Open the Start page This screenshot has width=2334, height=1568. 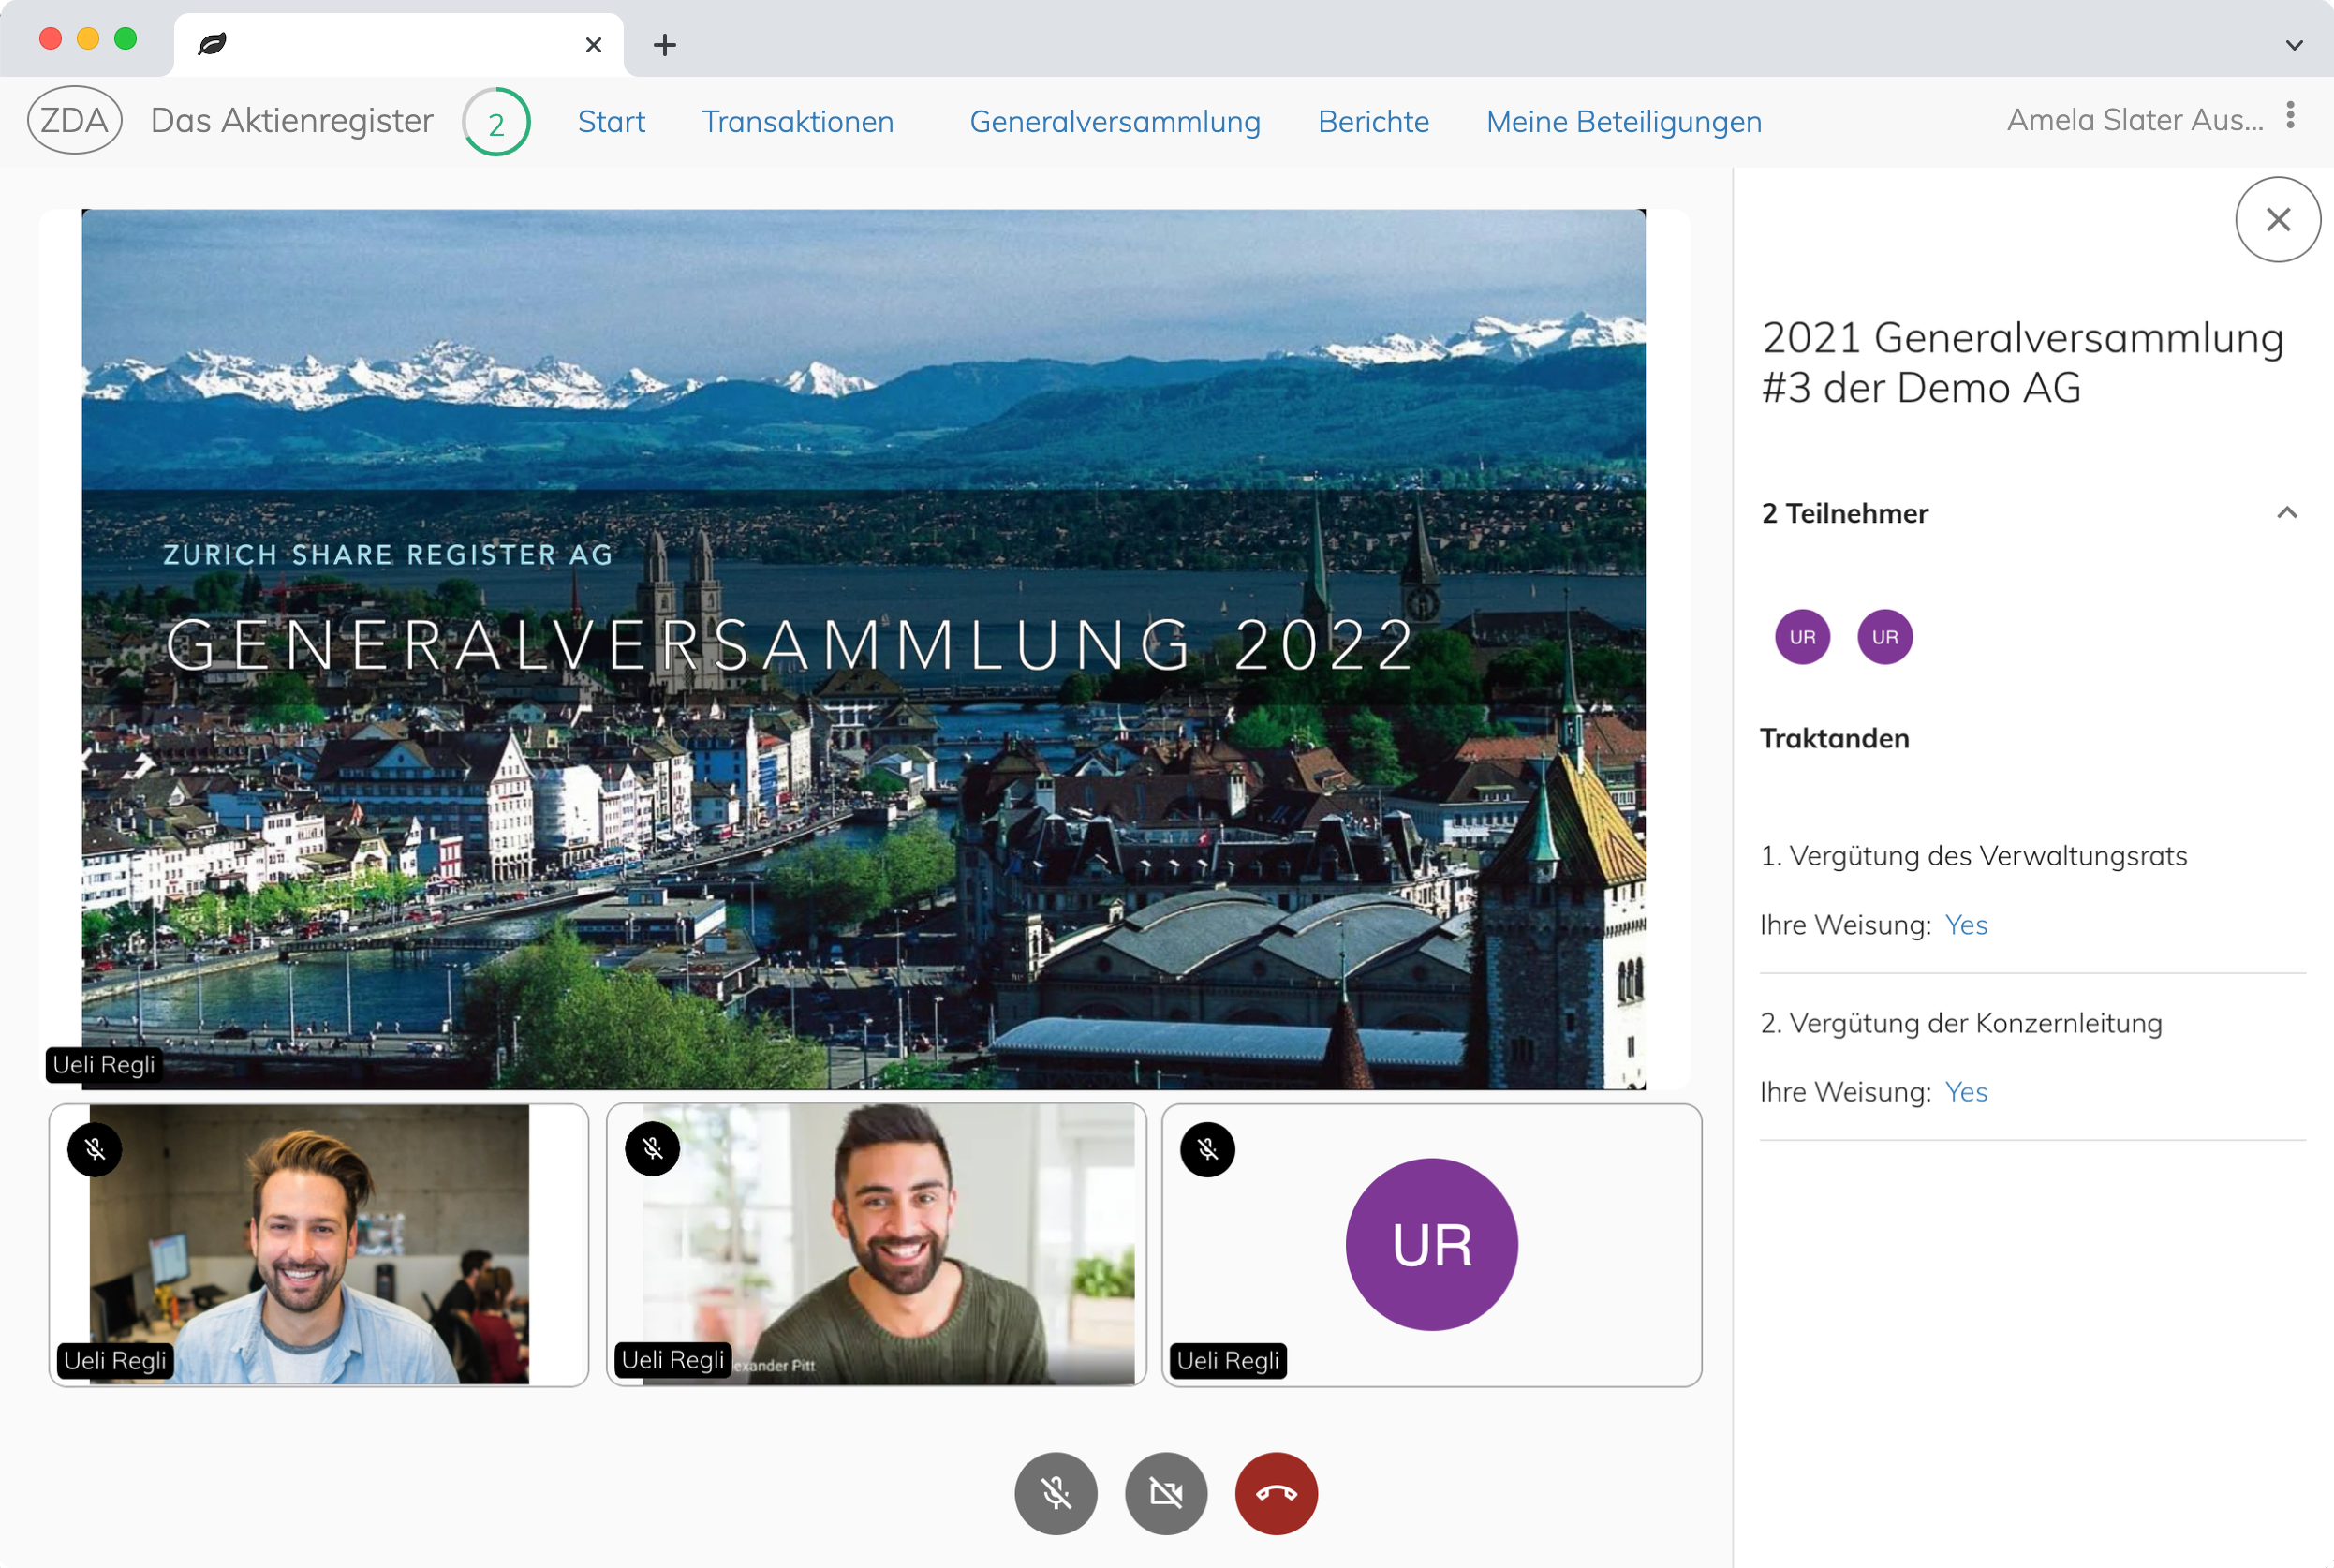[611, 122]
